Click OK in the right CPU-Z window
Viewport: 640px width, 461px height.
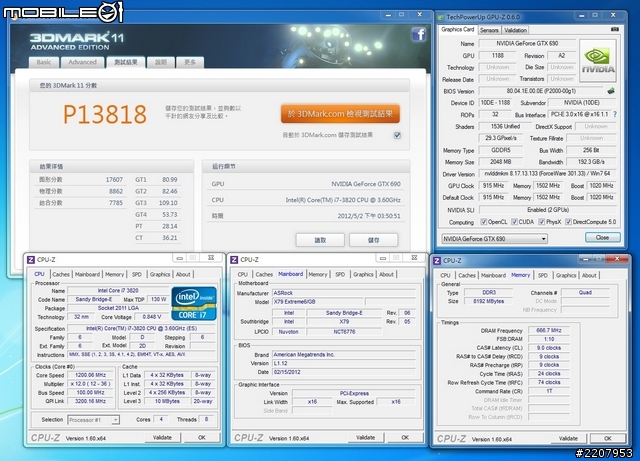coord(608,438)
